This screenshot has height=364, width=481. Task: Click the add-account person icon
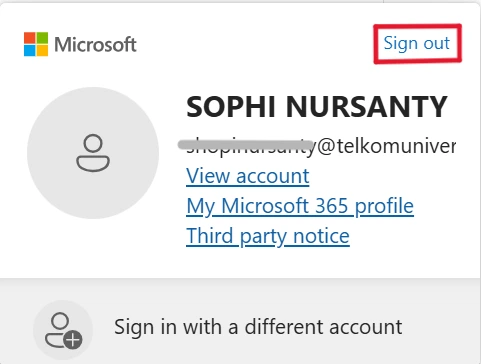[x=63, y=330]
